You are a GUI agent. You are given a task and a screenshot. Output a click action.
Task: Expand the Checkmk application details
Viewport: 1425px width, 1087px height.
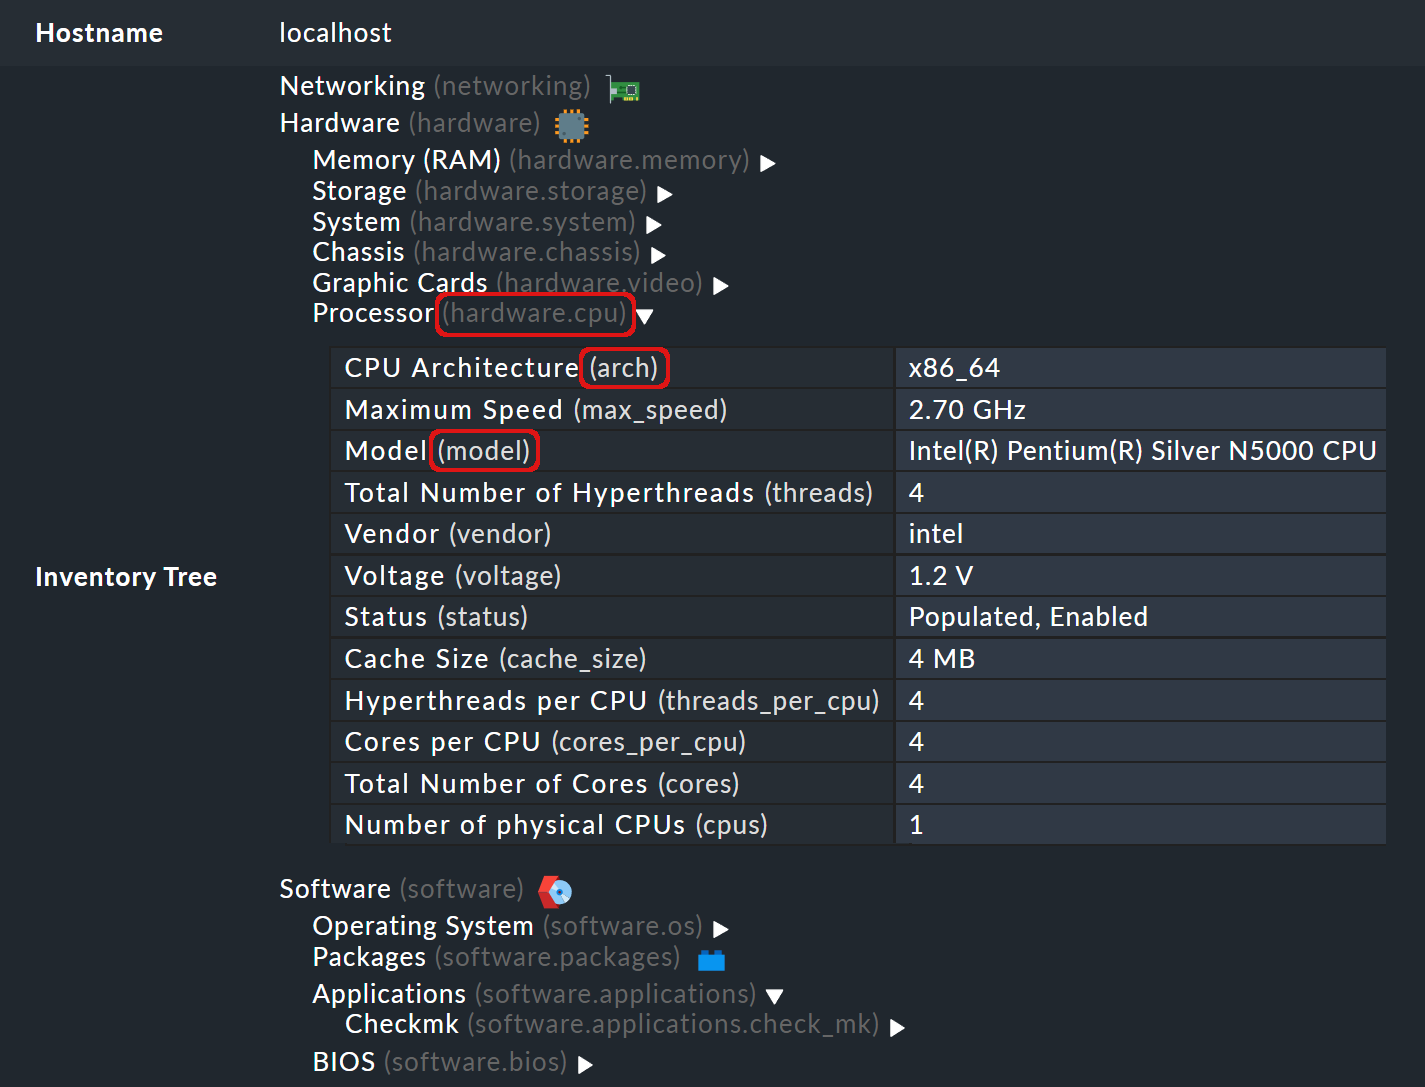click(897, 1027)
